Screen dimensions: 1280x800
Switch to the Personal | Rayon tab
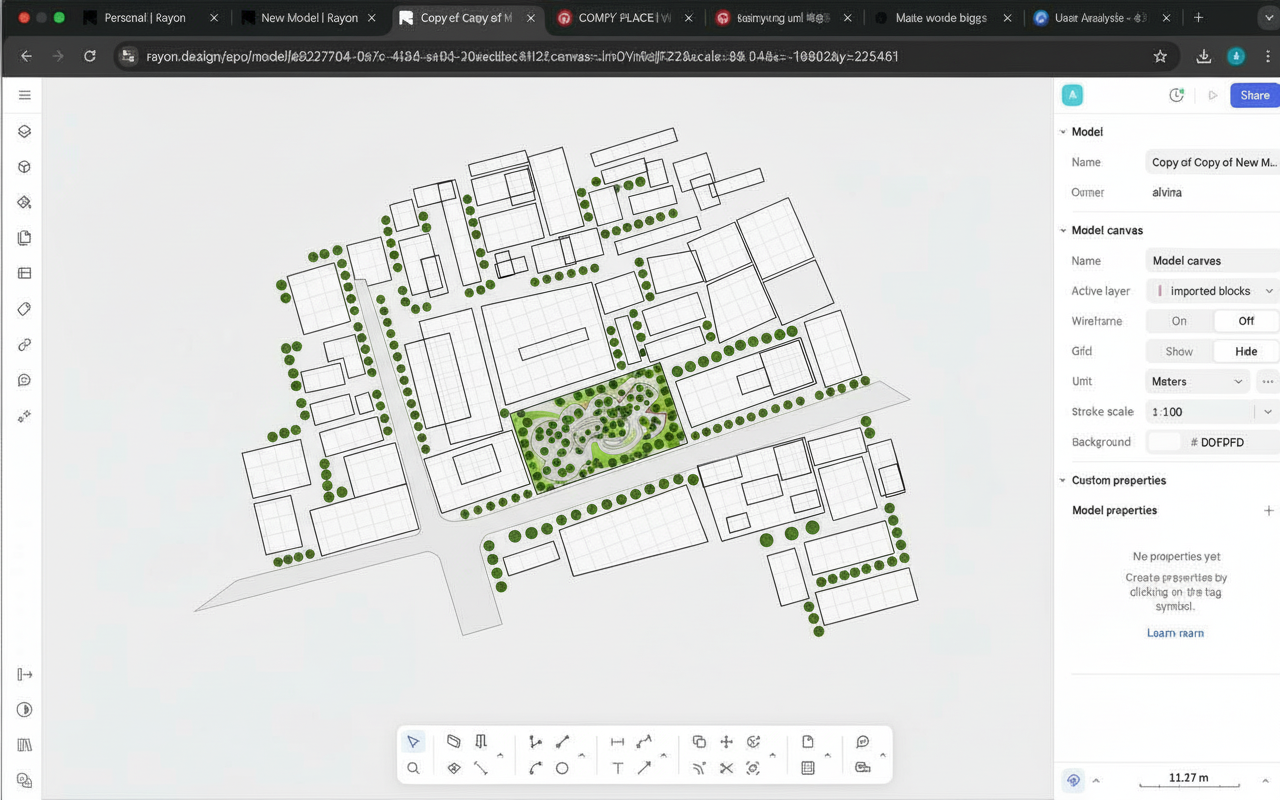point(145,18)
